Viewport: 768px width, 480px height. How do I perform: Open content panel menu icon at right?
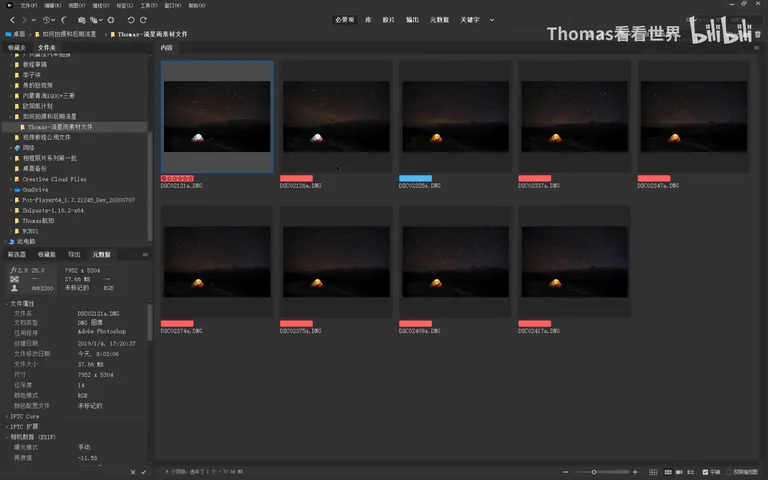point(757,48)
